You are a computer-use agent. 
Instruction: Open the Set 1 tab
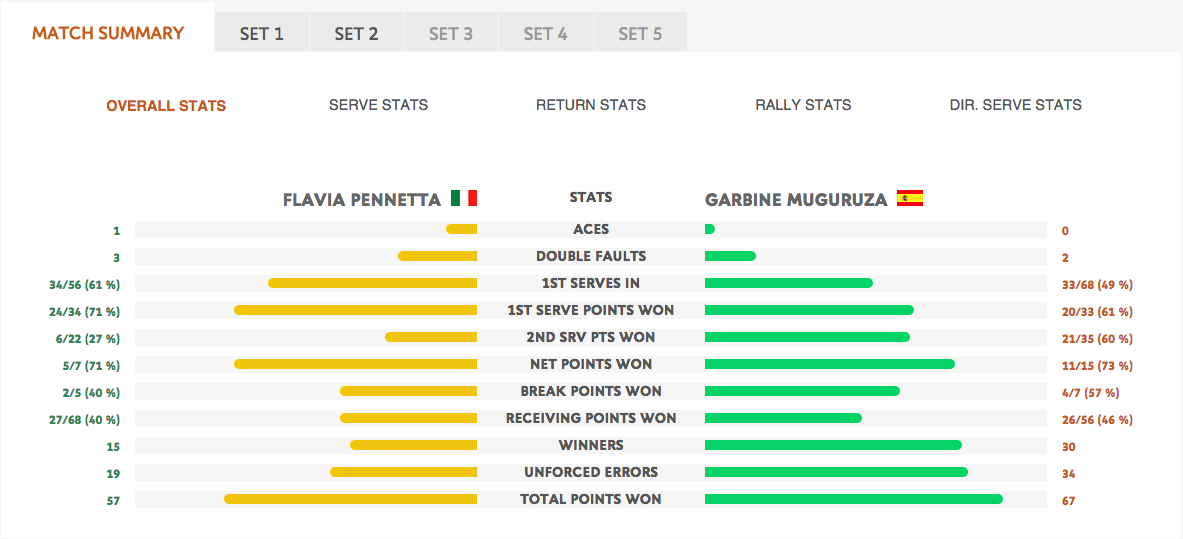(262, 34)
